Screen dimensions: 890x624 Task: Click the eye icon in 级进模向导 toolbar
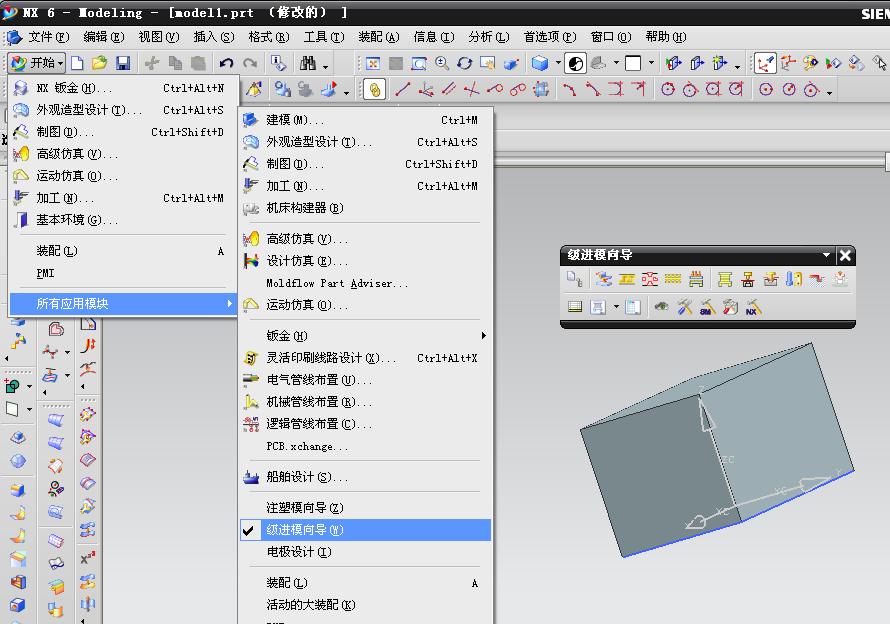coord(661,307)
